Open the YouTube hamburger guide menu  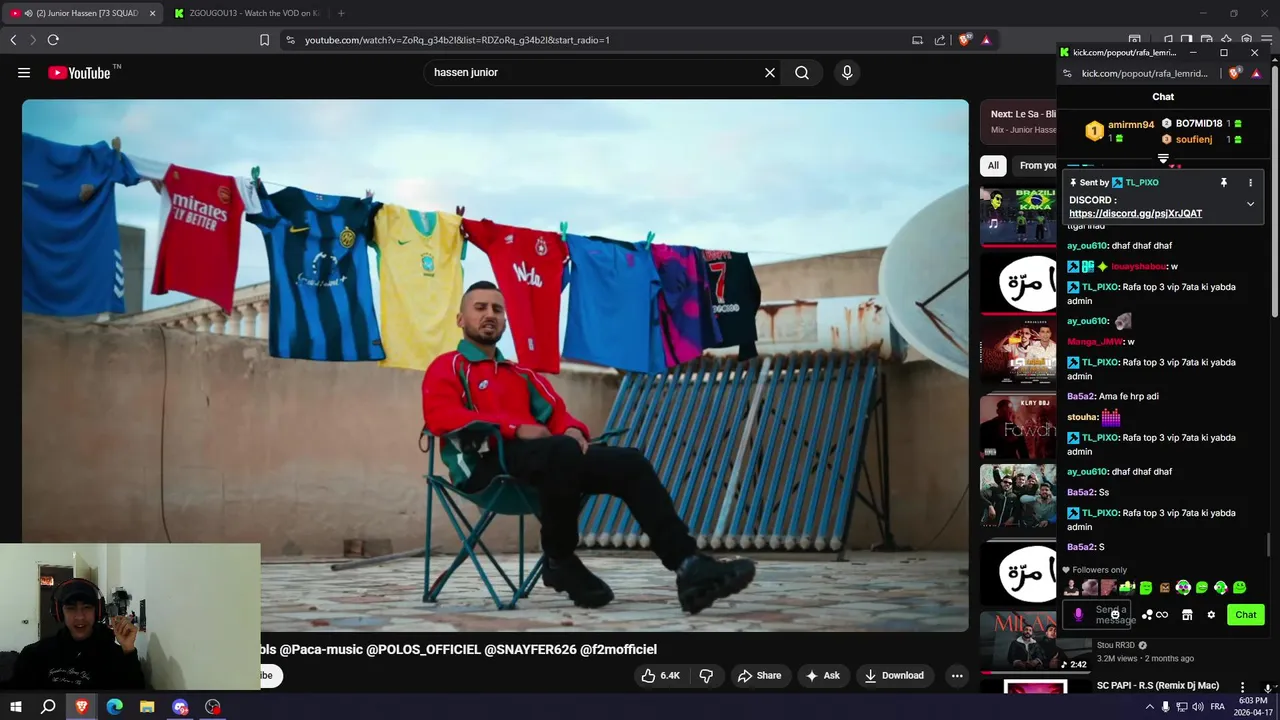pos(24,73)
